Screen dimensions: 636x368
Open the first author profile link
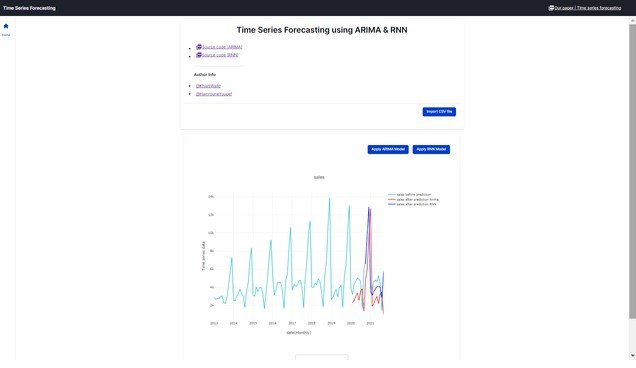[x=208, y=86]
